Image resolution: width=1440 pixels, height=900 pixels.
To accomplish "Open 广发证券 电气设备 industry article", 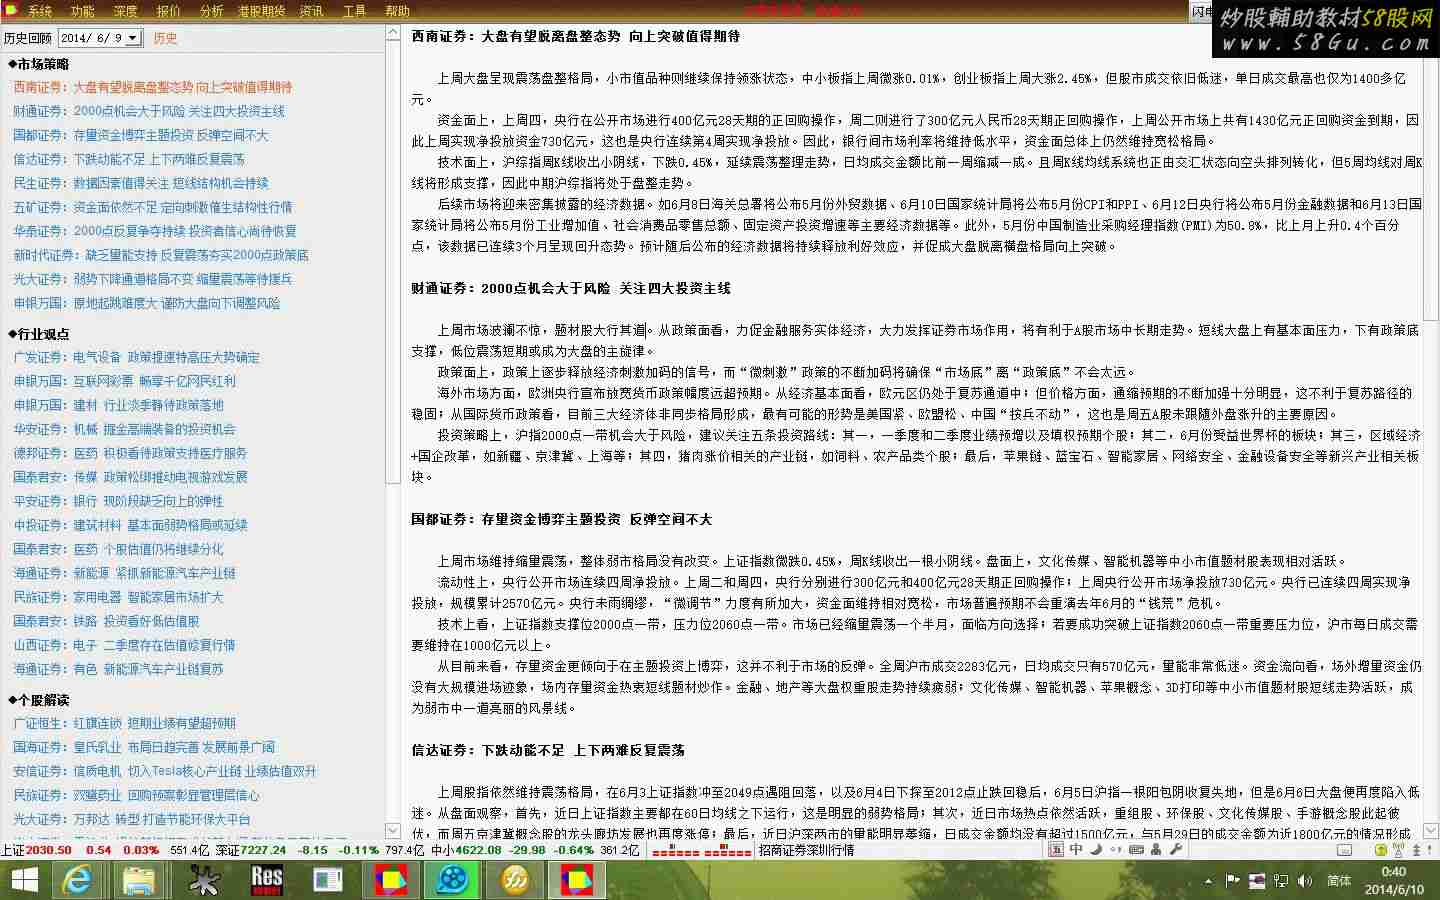I will click(136, 357).
